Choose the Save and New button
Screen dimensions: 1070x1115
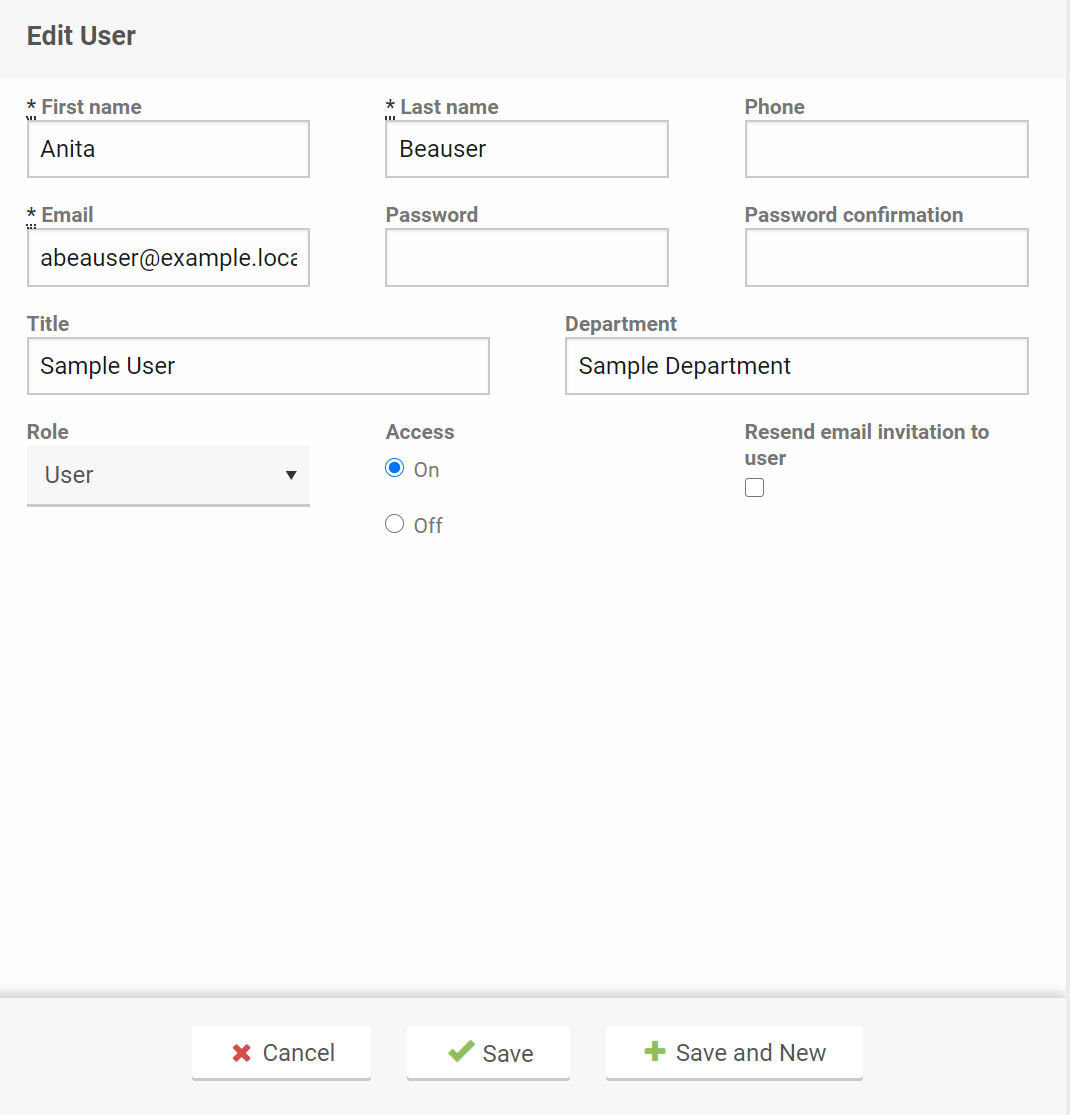click(x=734, y=1053)
